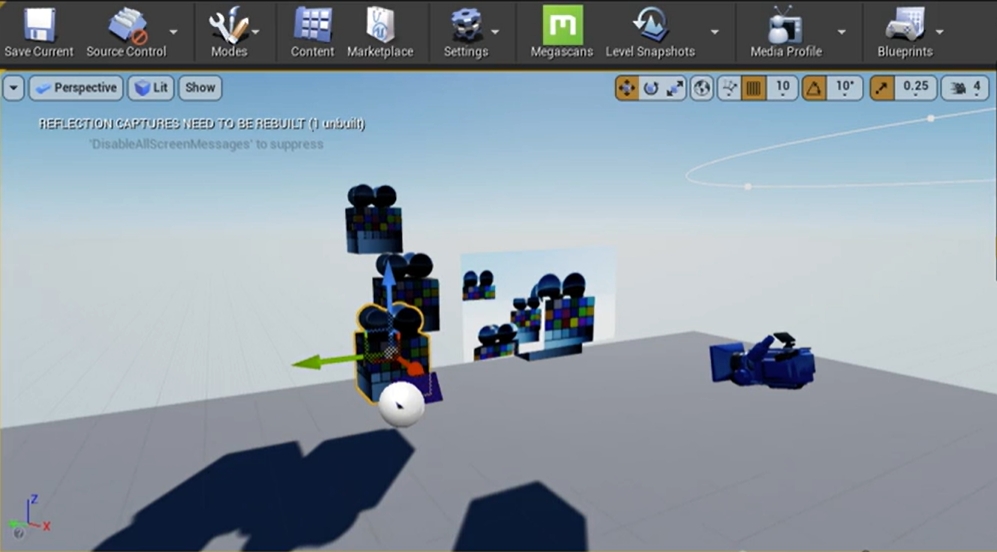Select the rotate gizmo mode
The width and height of the screenshot is (997, 552).
[x=651, y=88]
